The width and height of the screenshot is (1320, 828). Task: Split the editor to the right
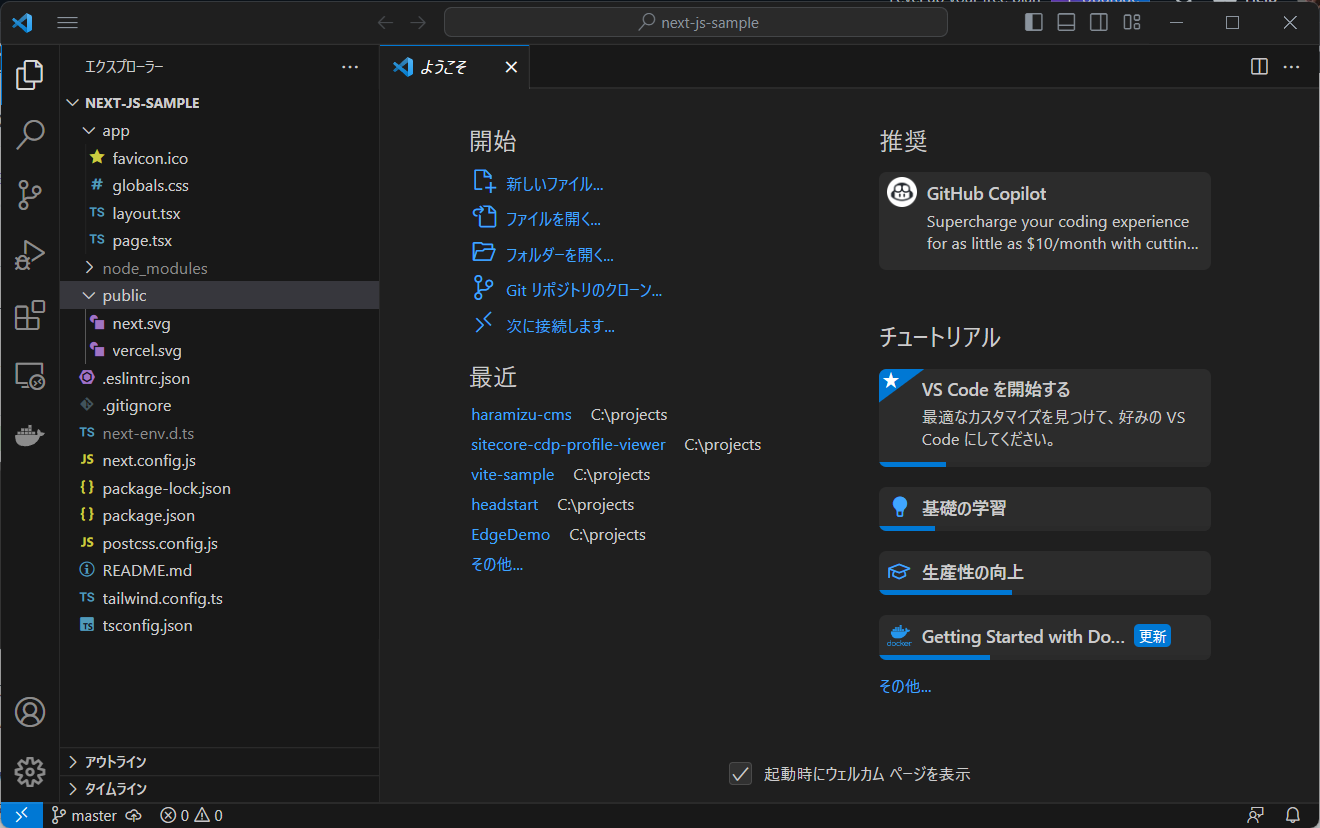1259,67
